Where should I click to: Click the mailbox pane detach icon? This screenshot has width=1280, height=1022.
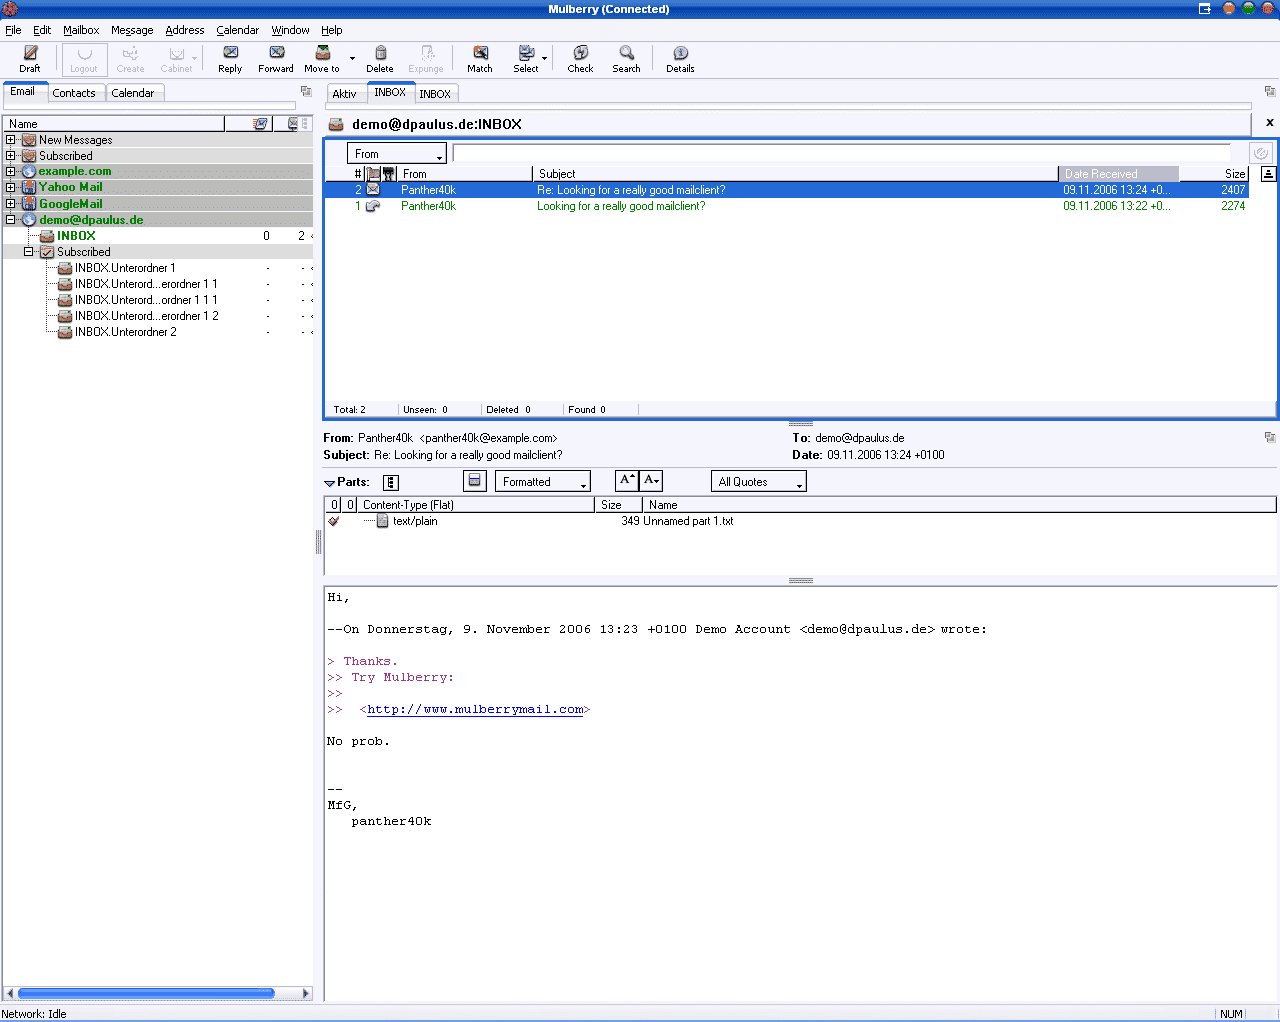point(306,91)
